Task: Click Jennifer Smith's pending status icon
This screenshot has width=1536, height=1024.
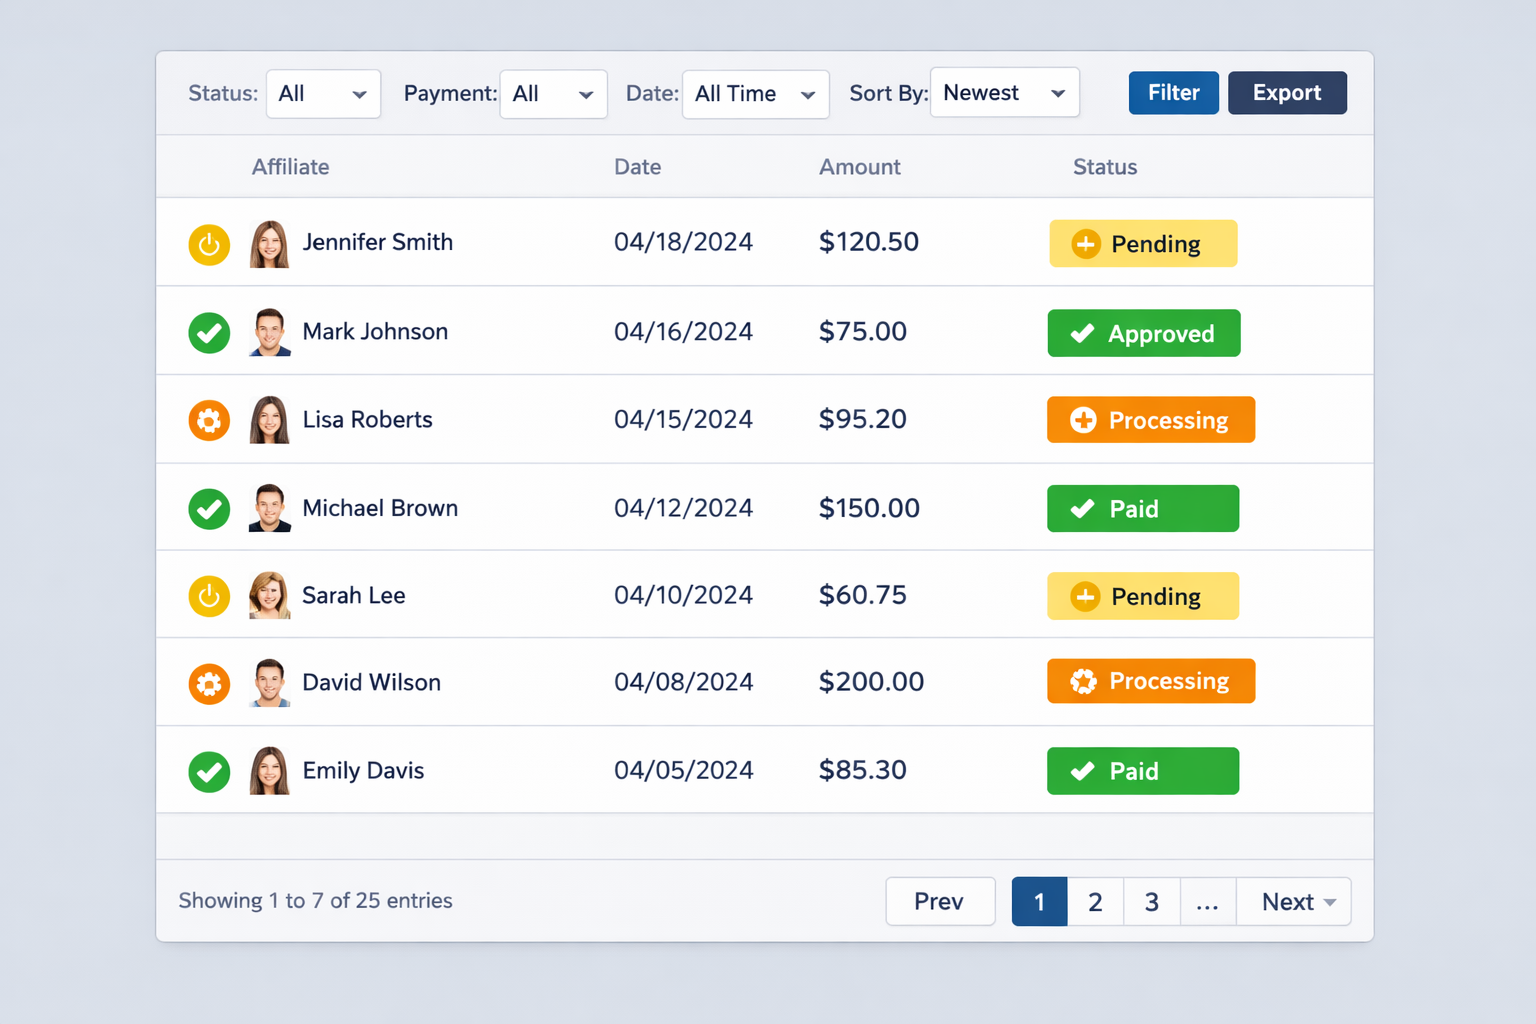Action: point(209,243)
